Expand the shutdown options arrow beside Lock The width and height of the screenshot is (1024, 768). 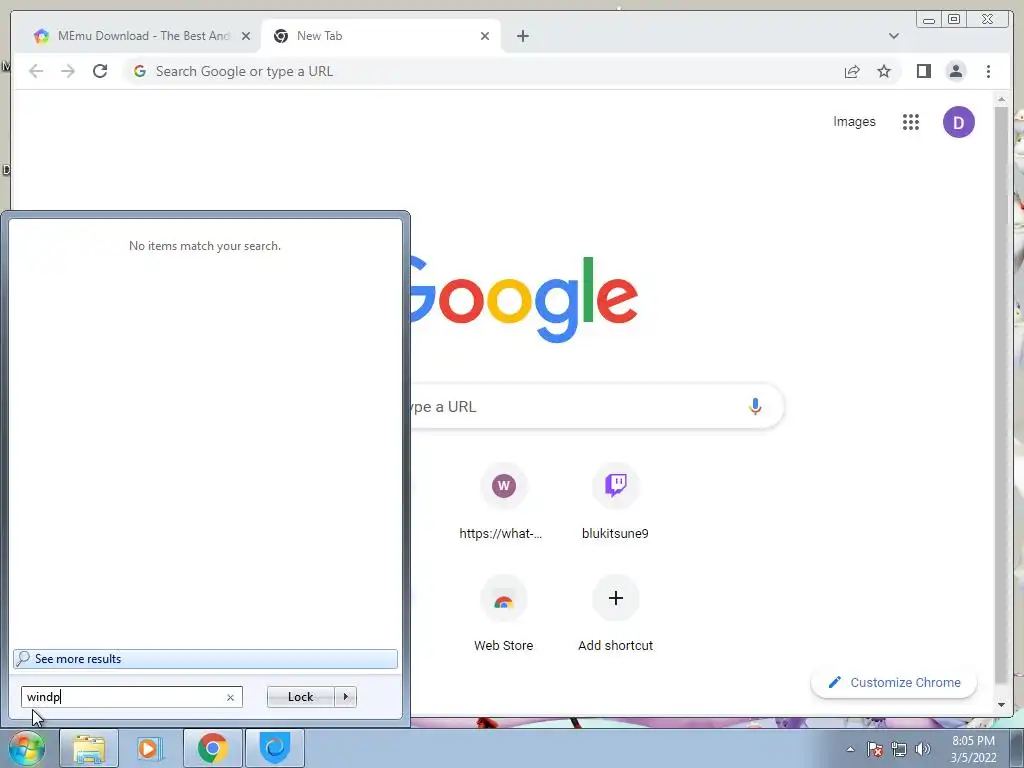345,697
